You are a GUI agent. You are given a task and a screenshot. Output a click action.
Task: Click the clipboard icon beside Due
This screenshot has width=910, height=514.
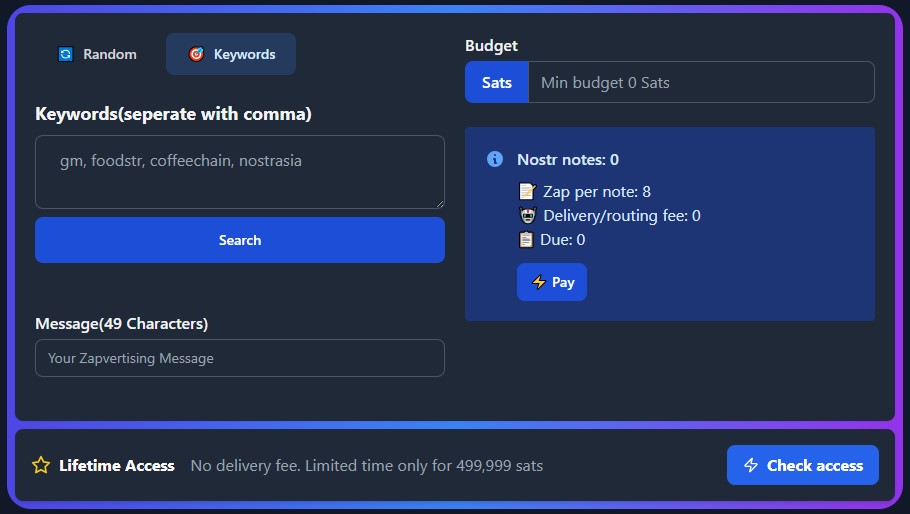click(x=527, y=239)
